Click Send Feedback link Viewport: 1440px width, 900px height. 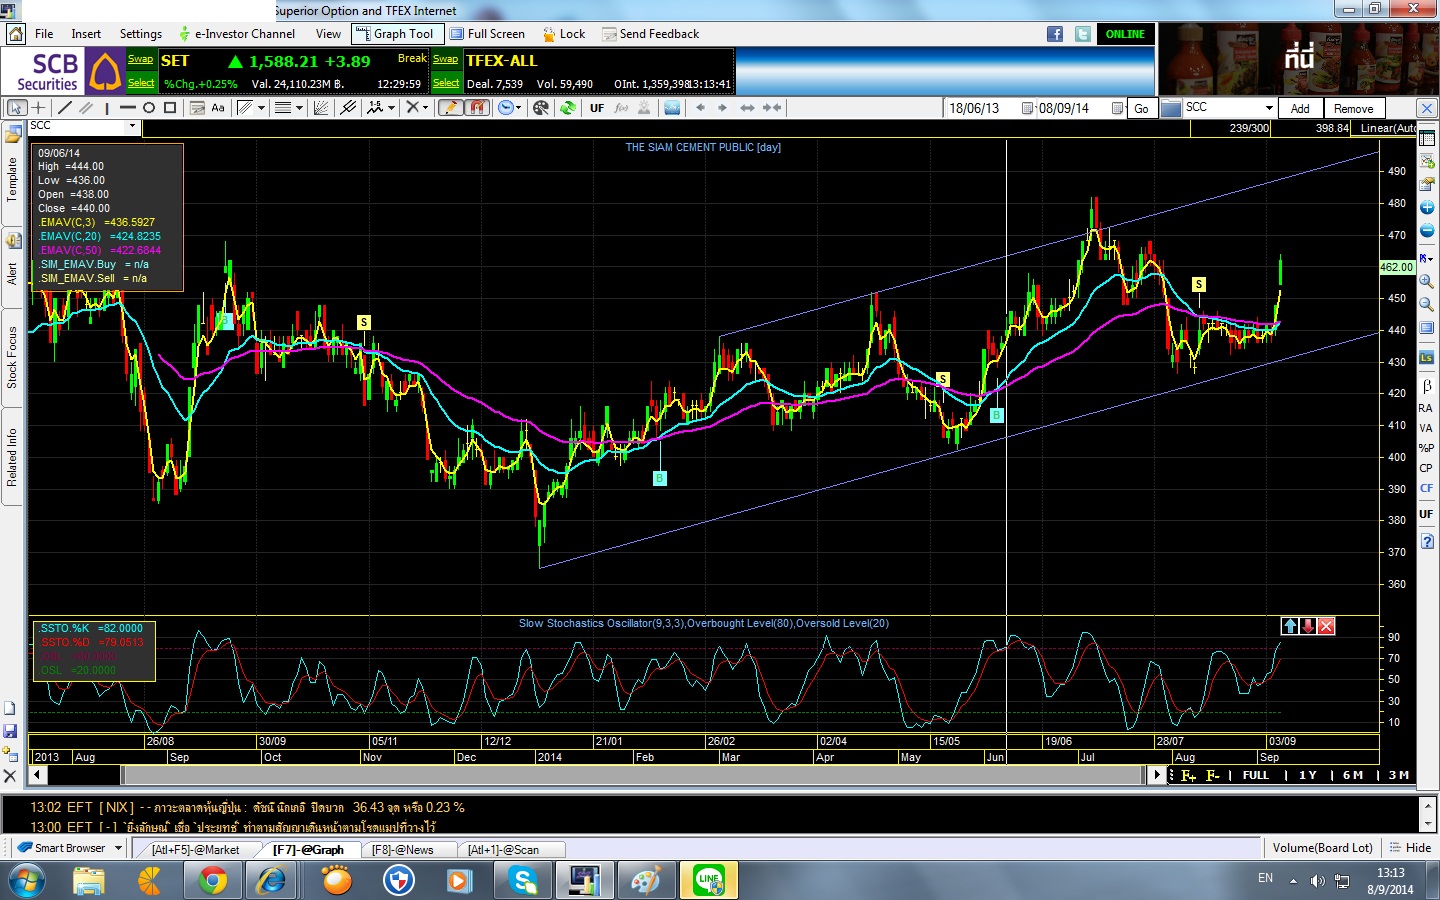651,34
